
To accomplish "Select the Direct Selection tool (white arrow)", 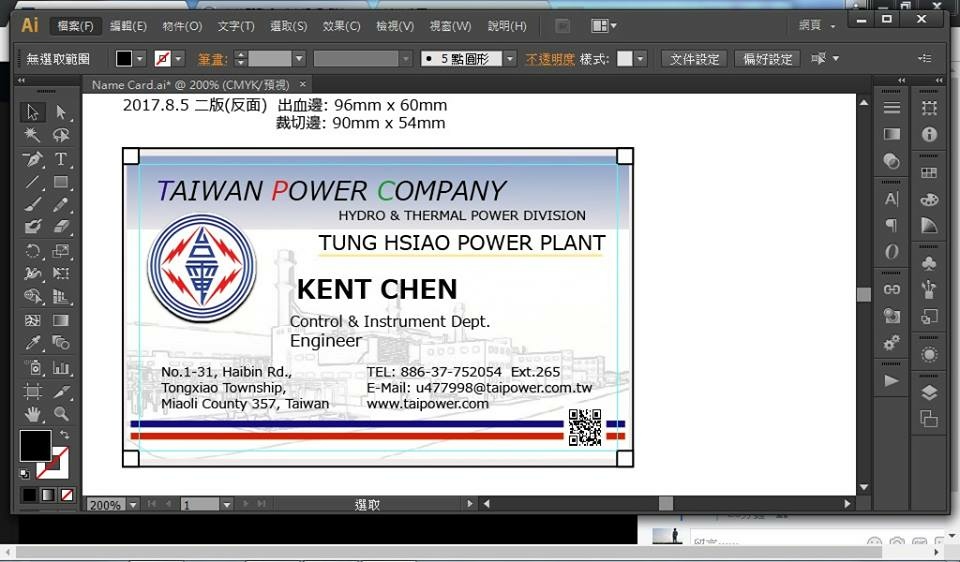I will point(60,112).
